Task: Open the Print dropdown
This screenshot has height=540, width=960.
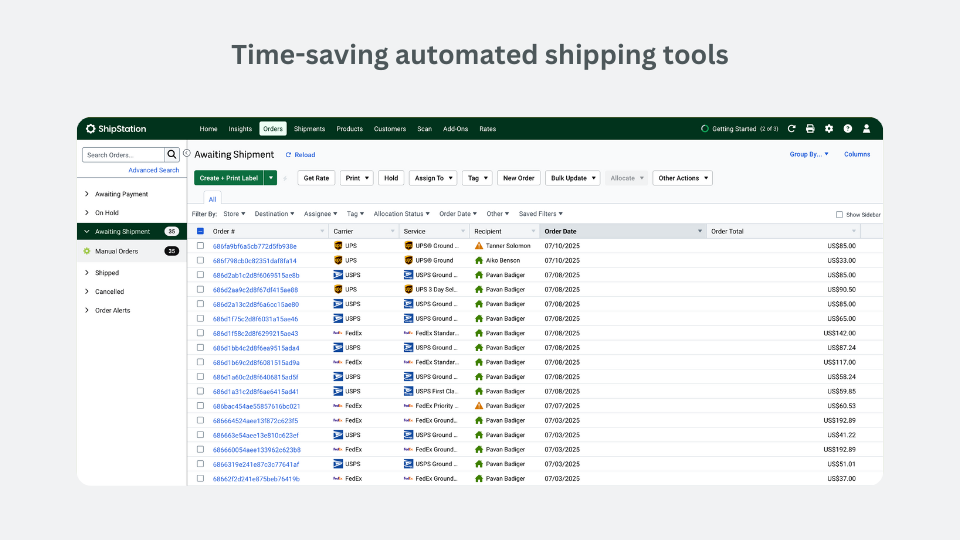Action: coord(357,178)
